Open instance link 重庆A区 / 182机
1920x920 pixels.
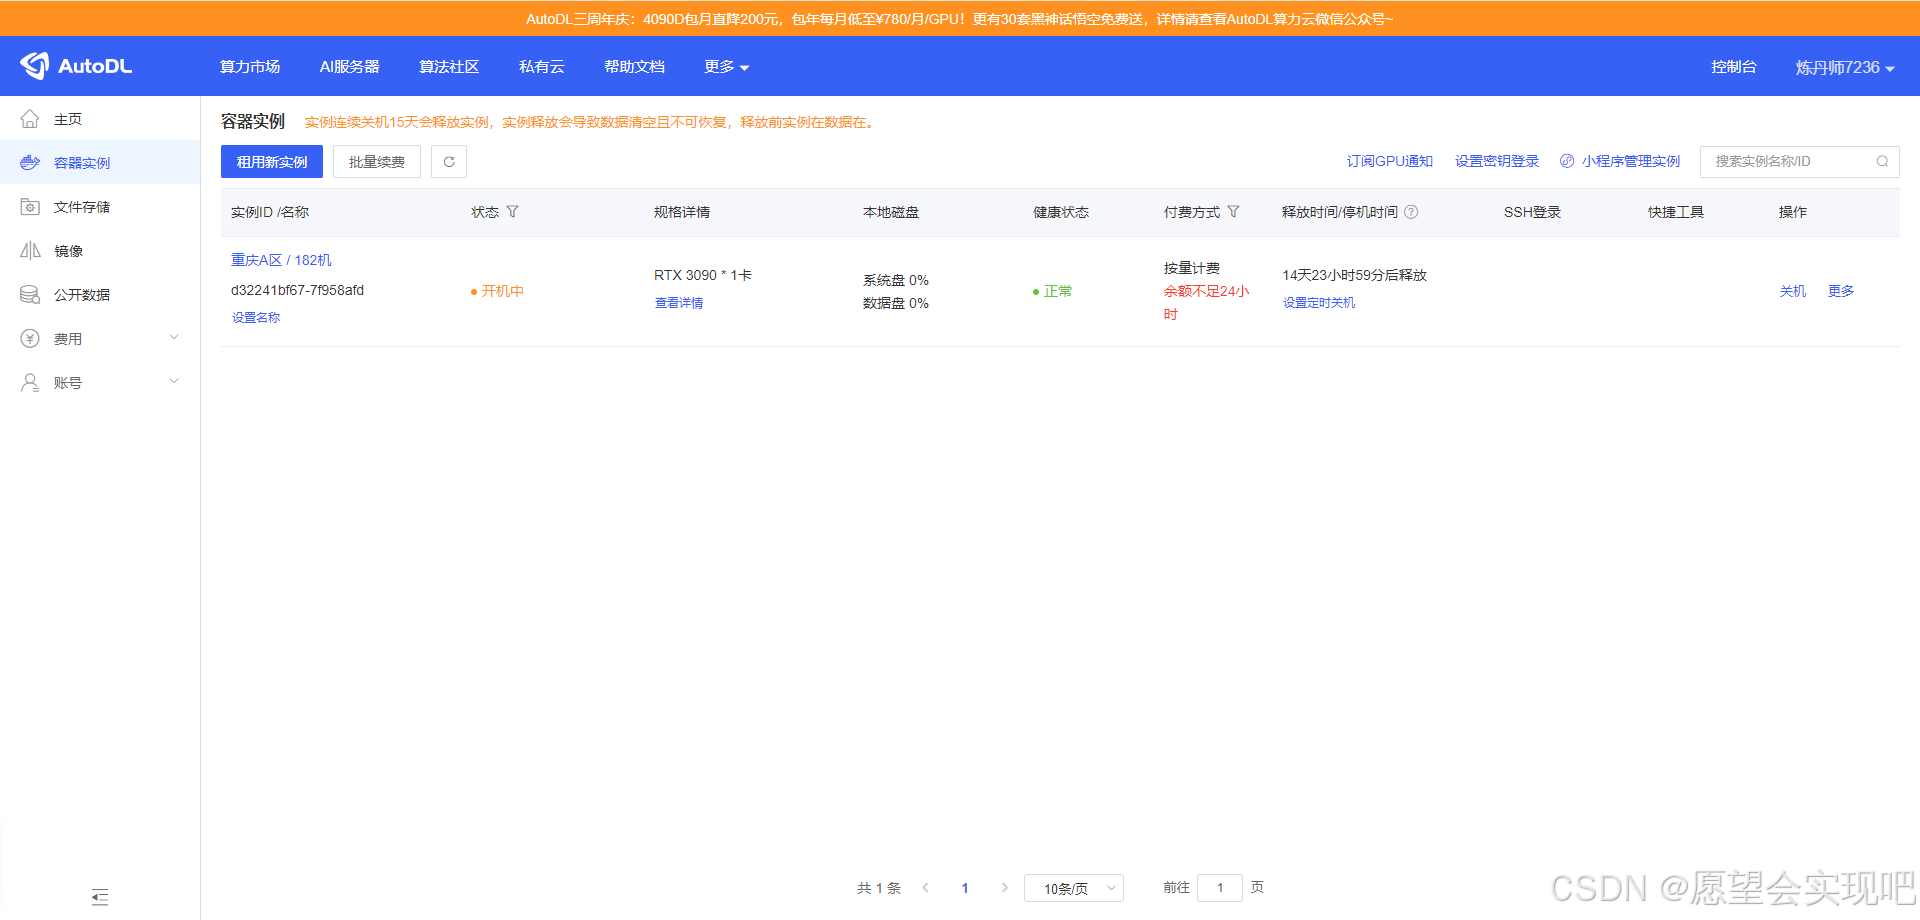pyautogui.click(x=281, y=260)
